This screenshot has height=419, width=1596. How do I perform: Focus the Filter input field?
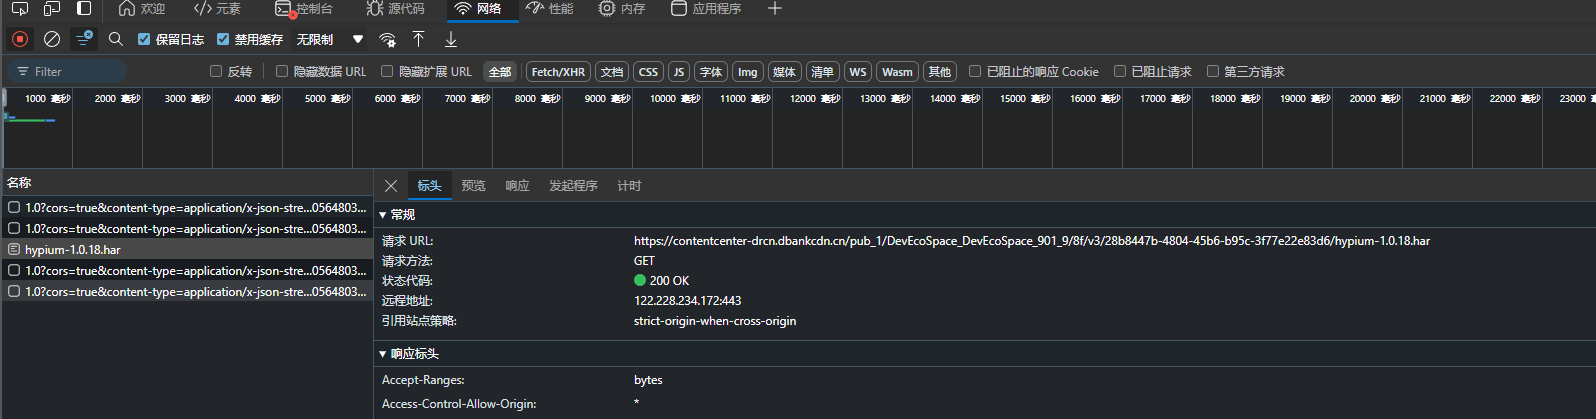coord(67,72)
